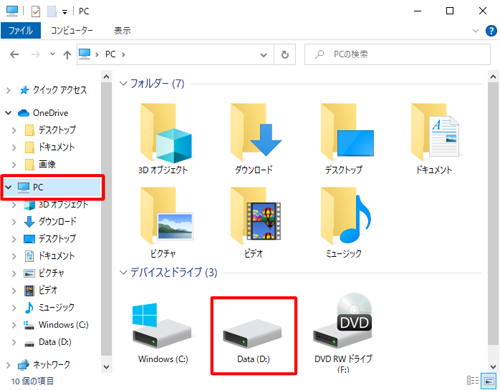
Task: Open customize quick access toolbar dropdown
Action: [65, 12]
